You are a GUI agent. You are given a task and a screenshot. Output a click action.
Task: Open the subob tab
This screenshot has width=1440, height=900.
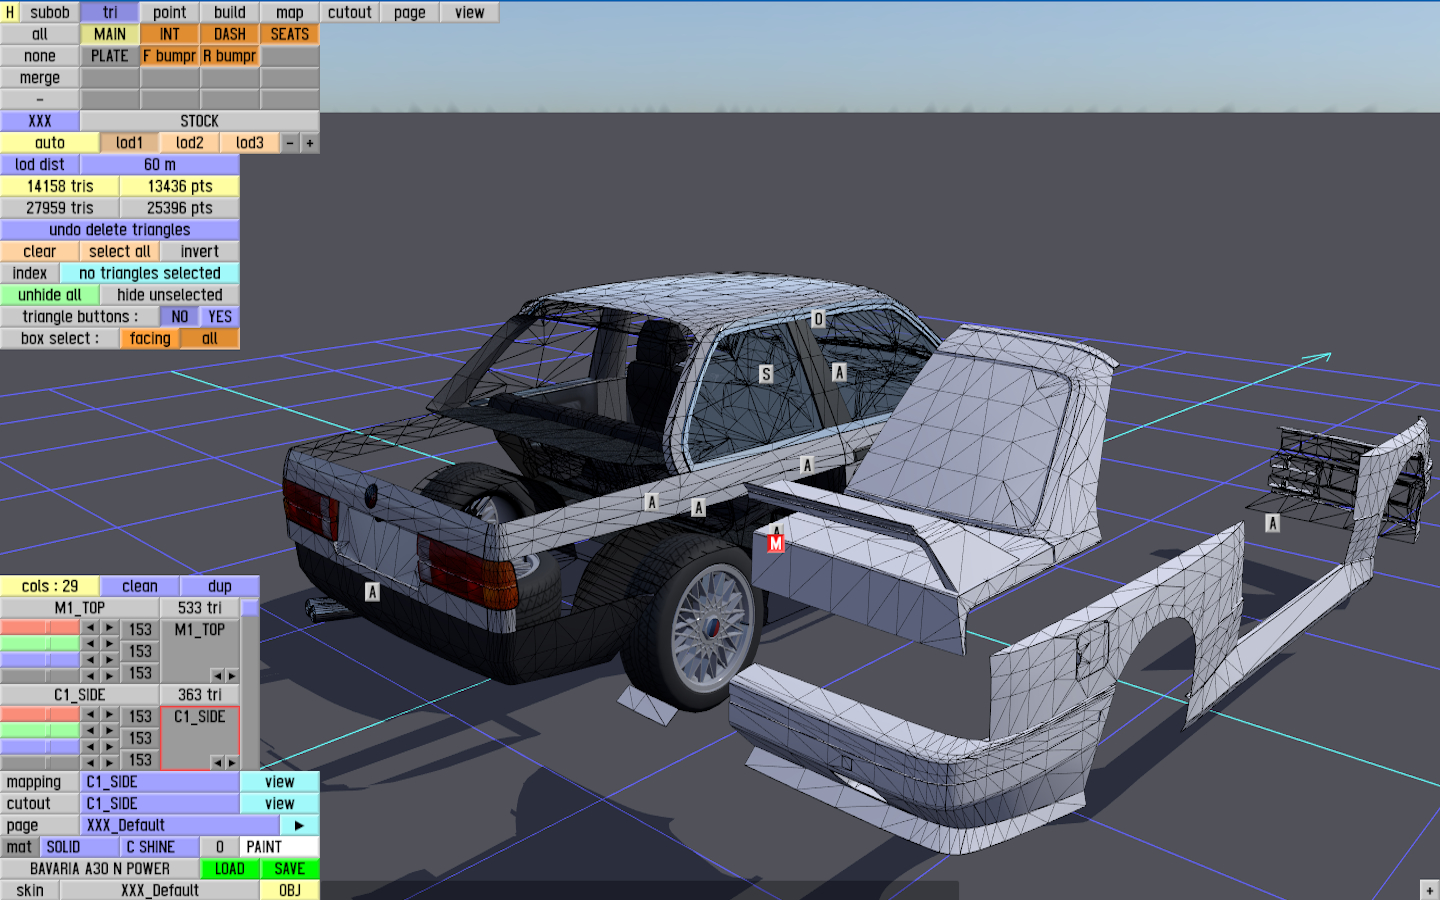tap(50, 12)
